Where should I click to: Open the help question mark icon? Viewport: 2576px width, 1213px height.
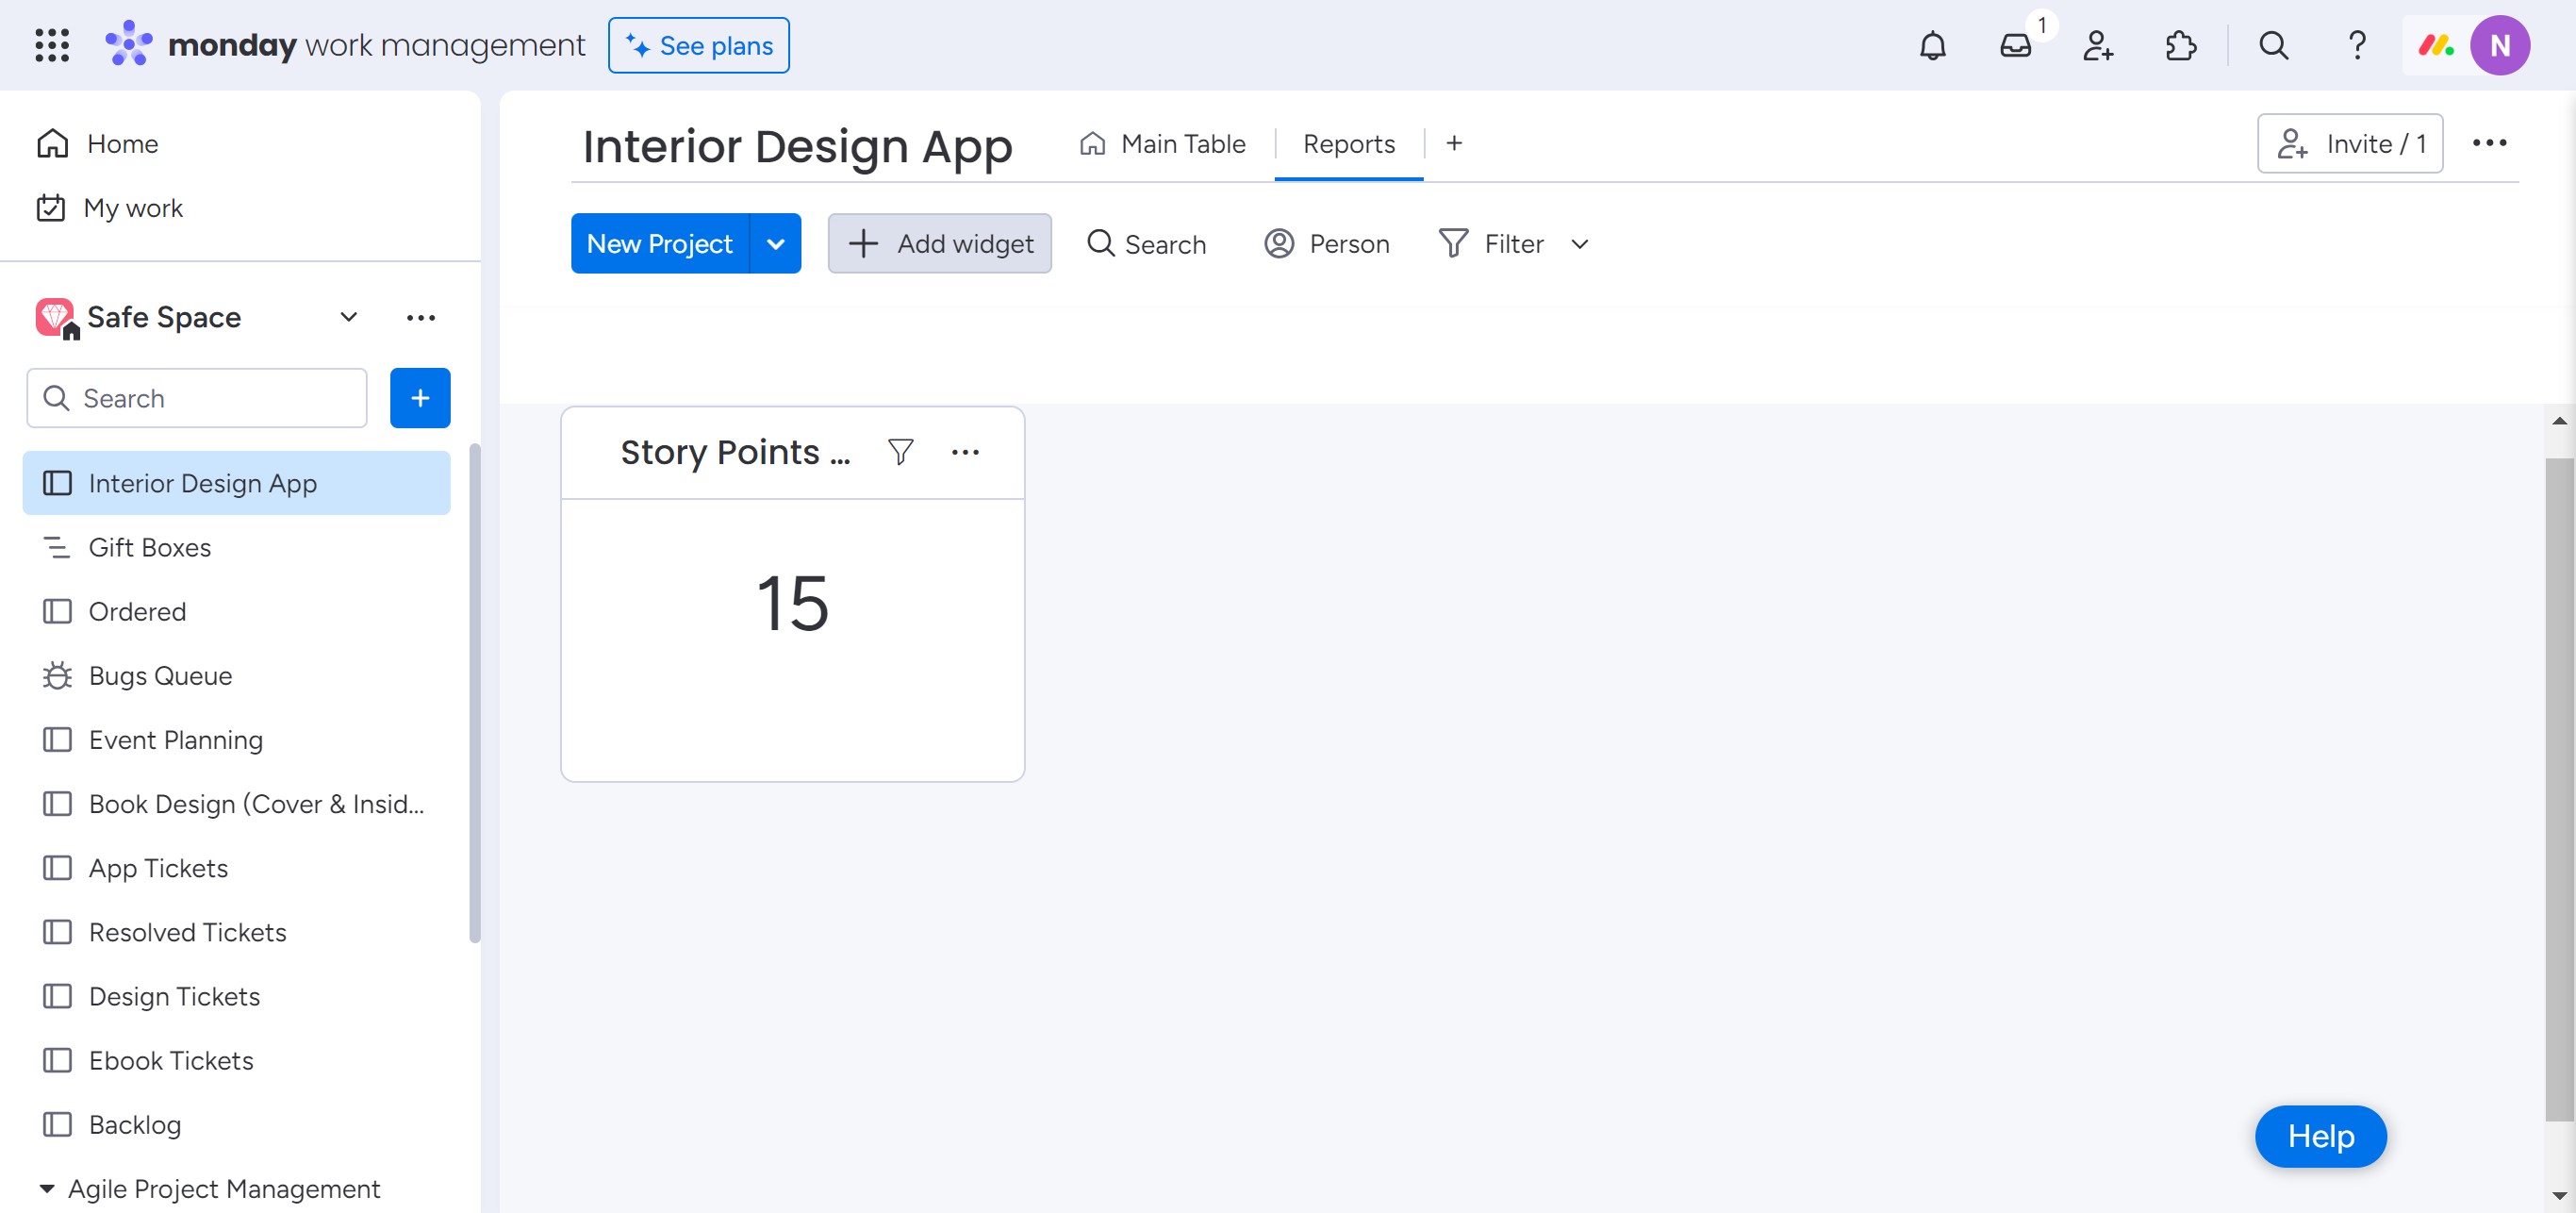2356,46
